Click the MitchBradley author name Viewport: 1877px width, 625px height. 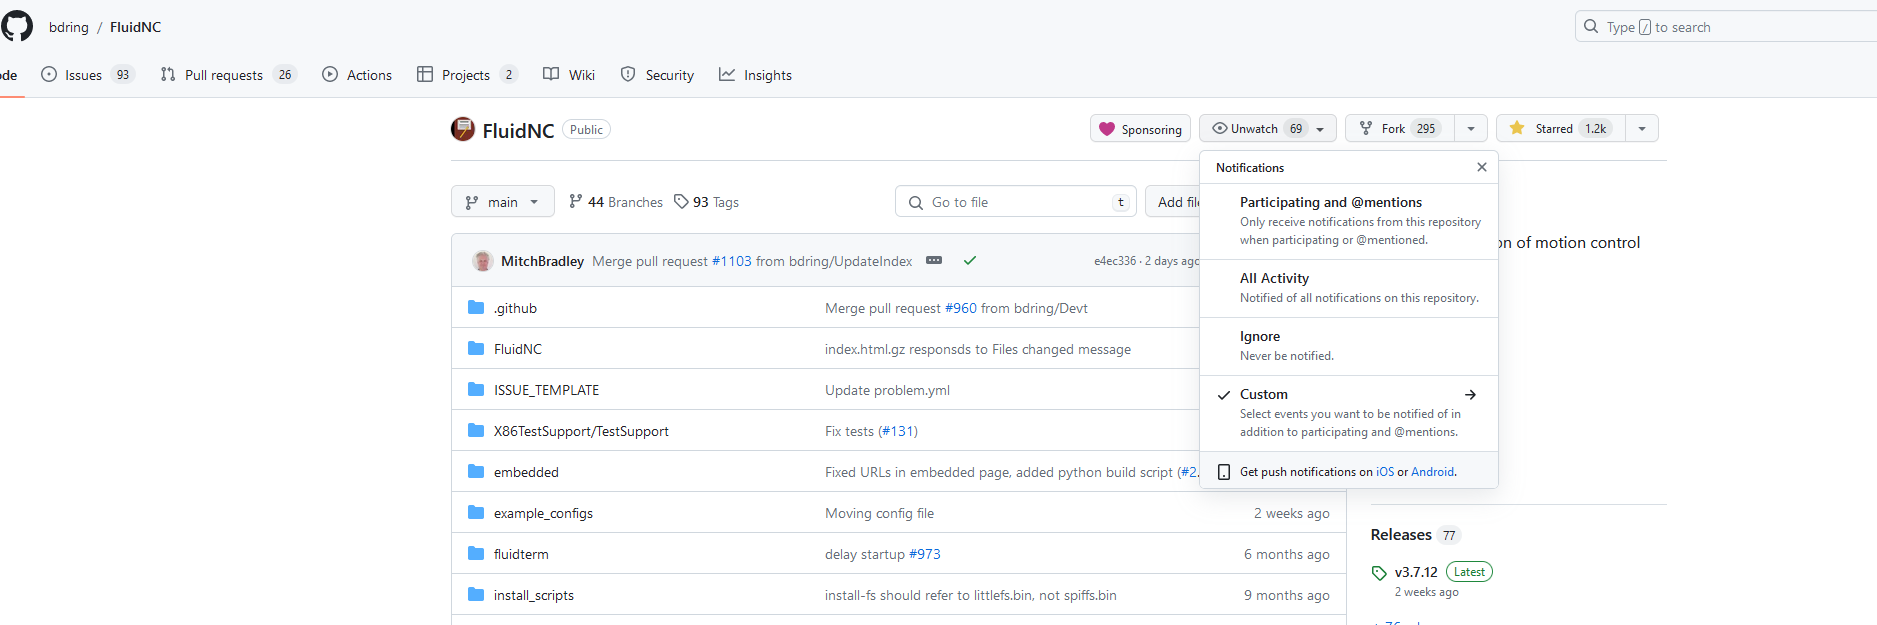(542, 261)
